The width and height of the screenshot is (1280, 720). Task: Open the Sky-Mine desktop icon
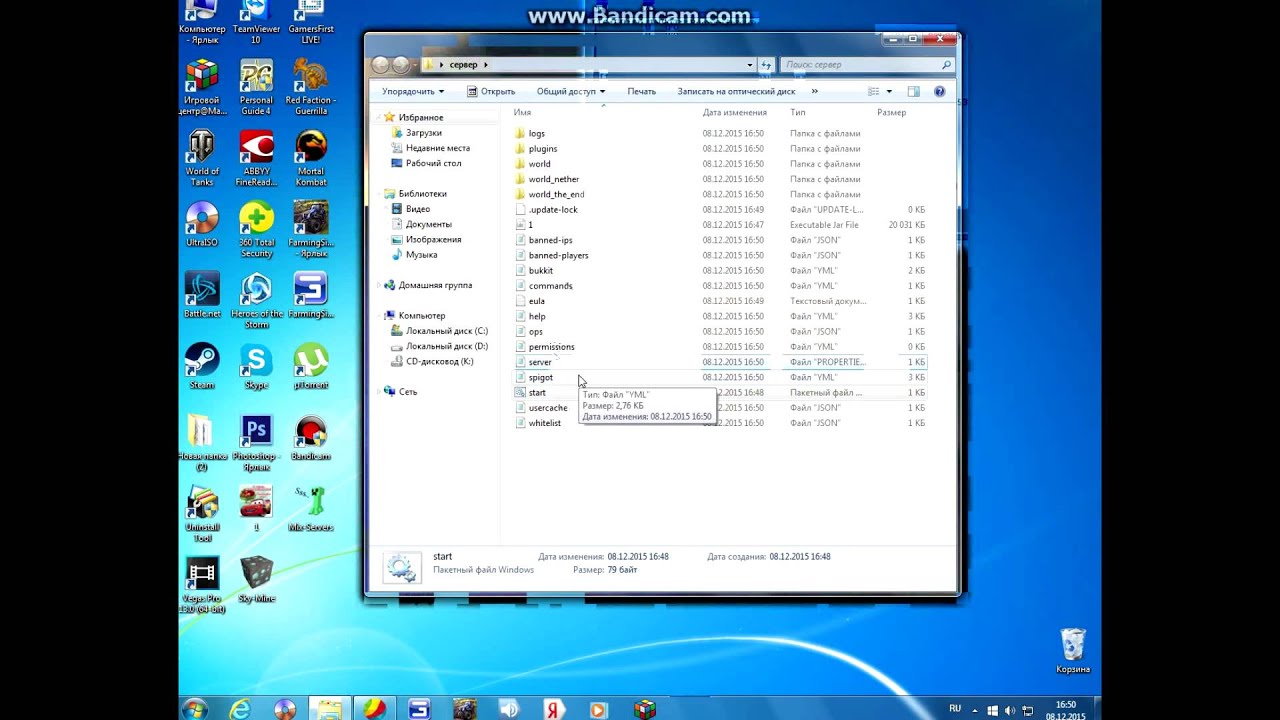pos(256,580)
